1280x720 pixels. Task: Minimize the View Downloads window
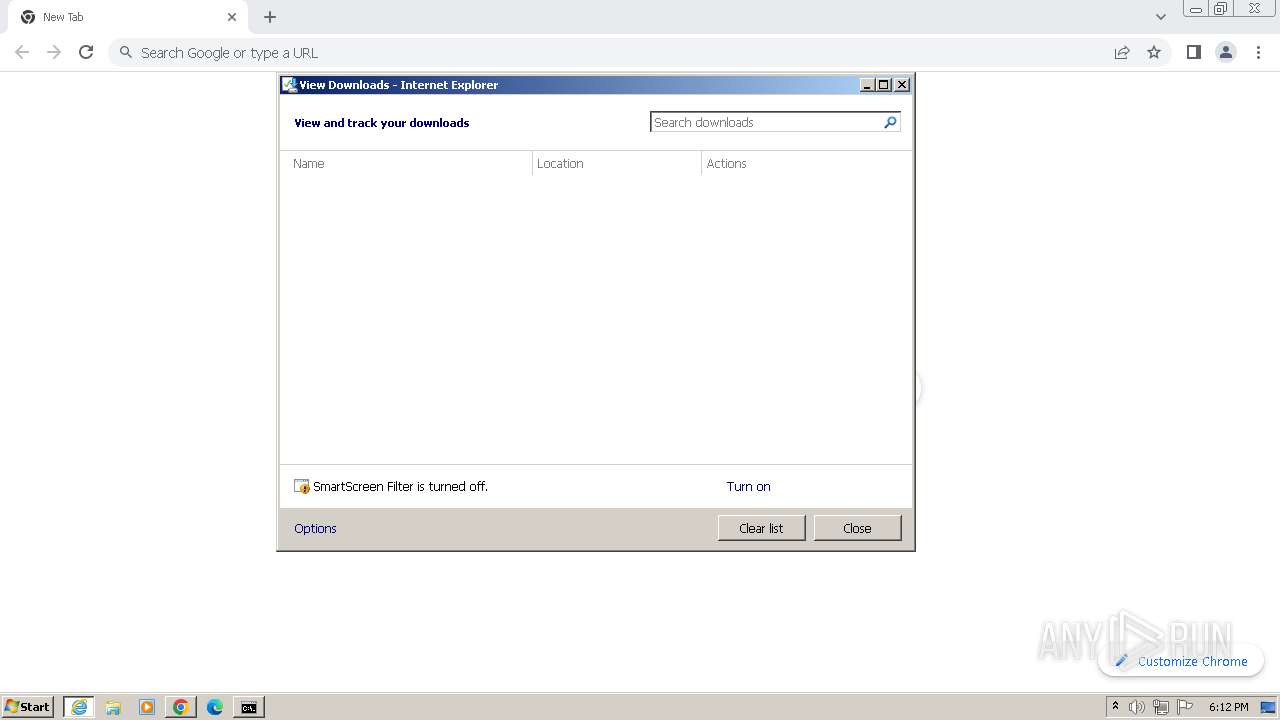tap(867, 85)
